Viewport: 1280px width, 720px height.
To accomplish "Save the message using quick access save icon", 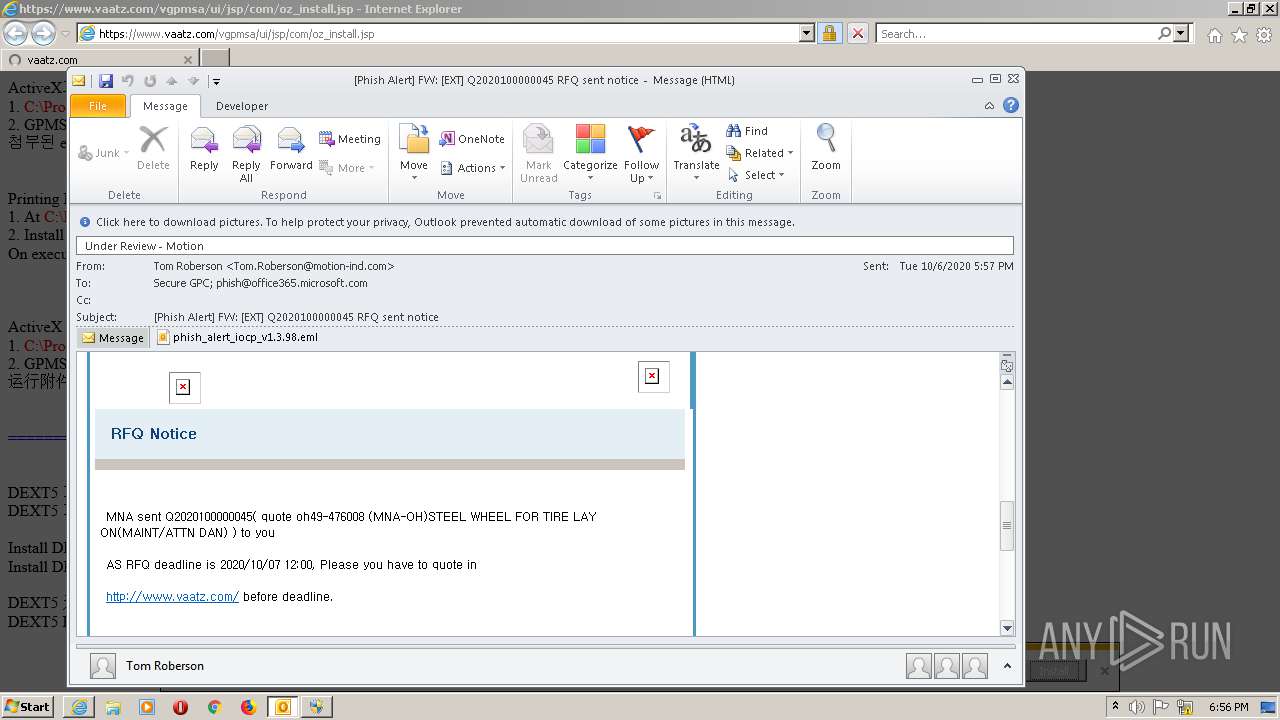I will point(106,81).
